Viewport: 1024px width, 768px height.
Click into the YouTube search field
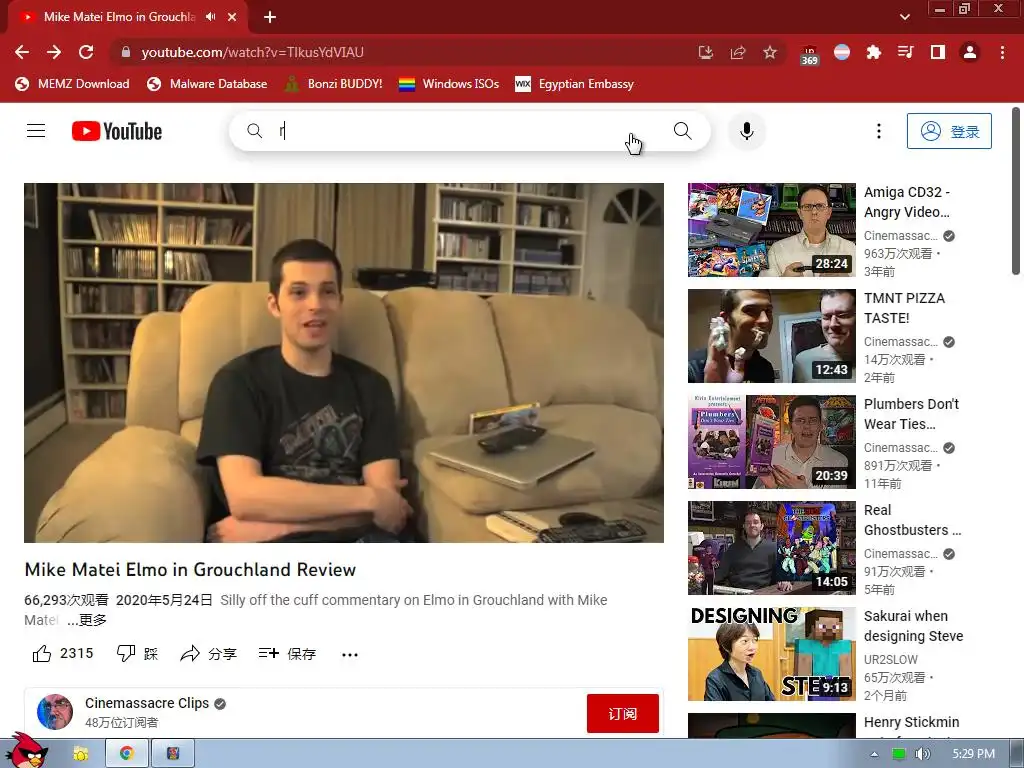[470, 131]
